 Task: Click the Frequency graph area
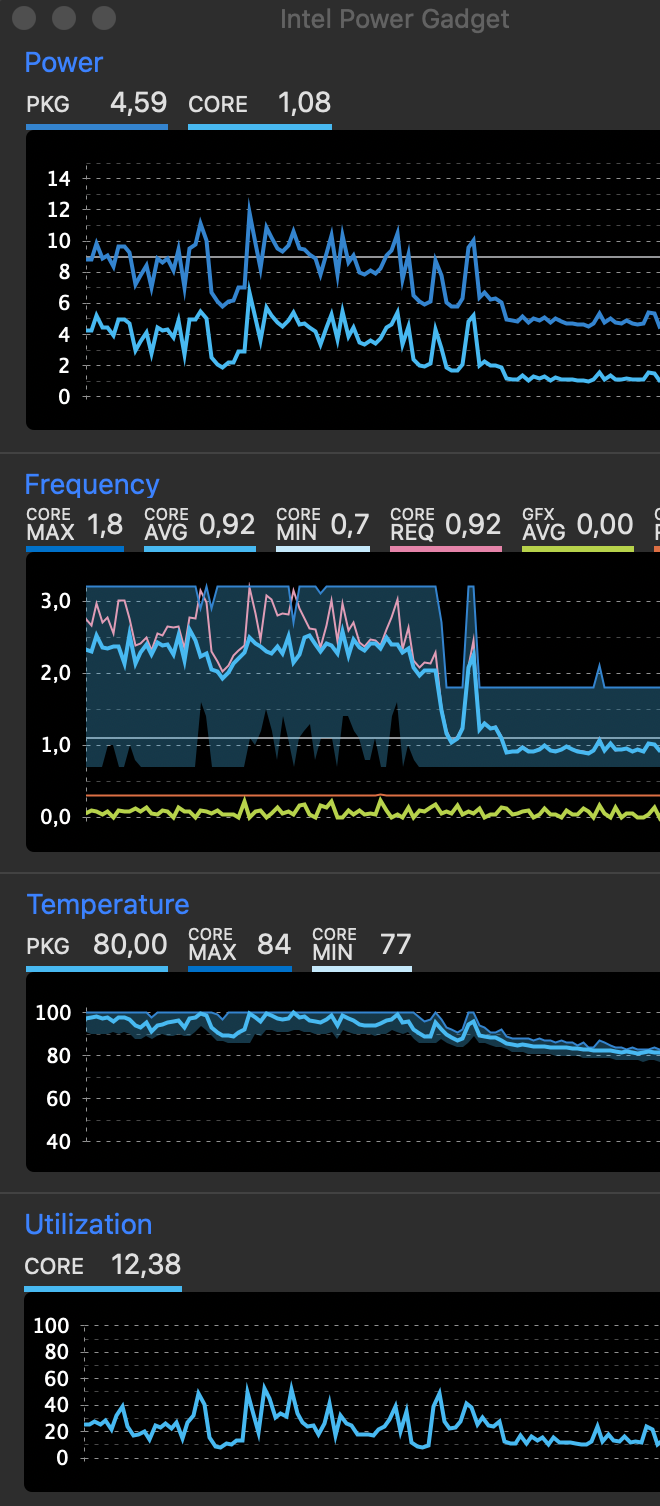coord(343,702)
